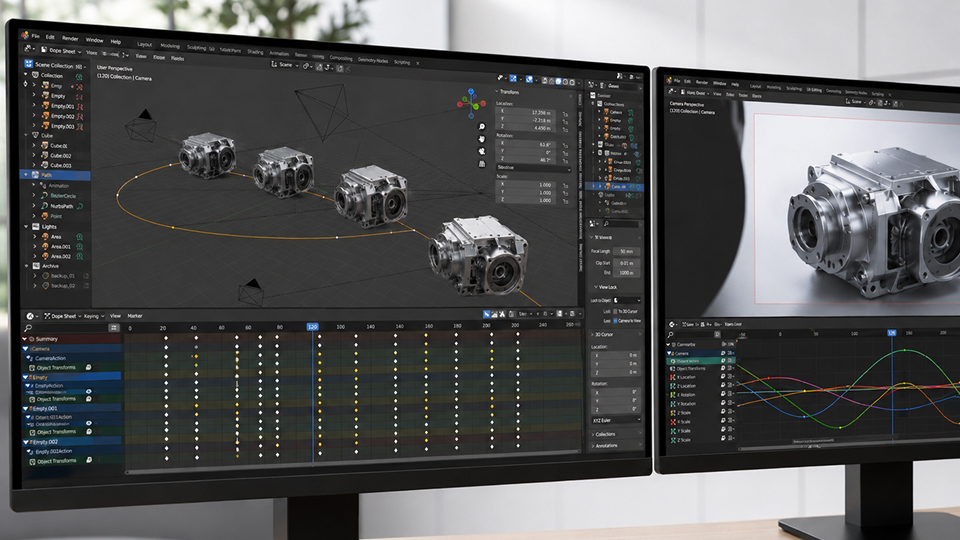Click the viewport navigation axis gizmo

click(x=471, y=103)
